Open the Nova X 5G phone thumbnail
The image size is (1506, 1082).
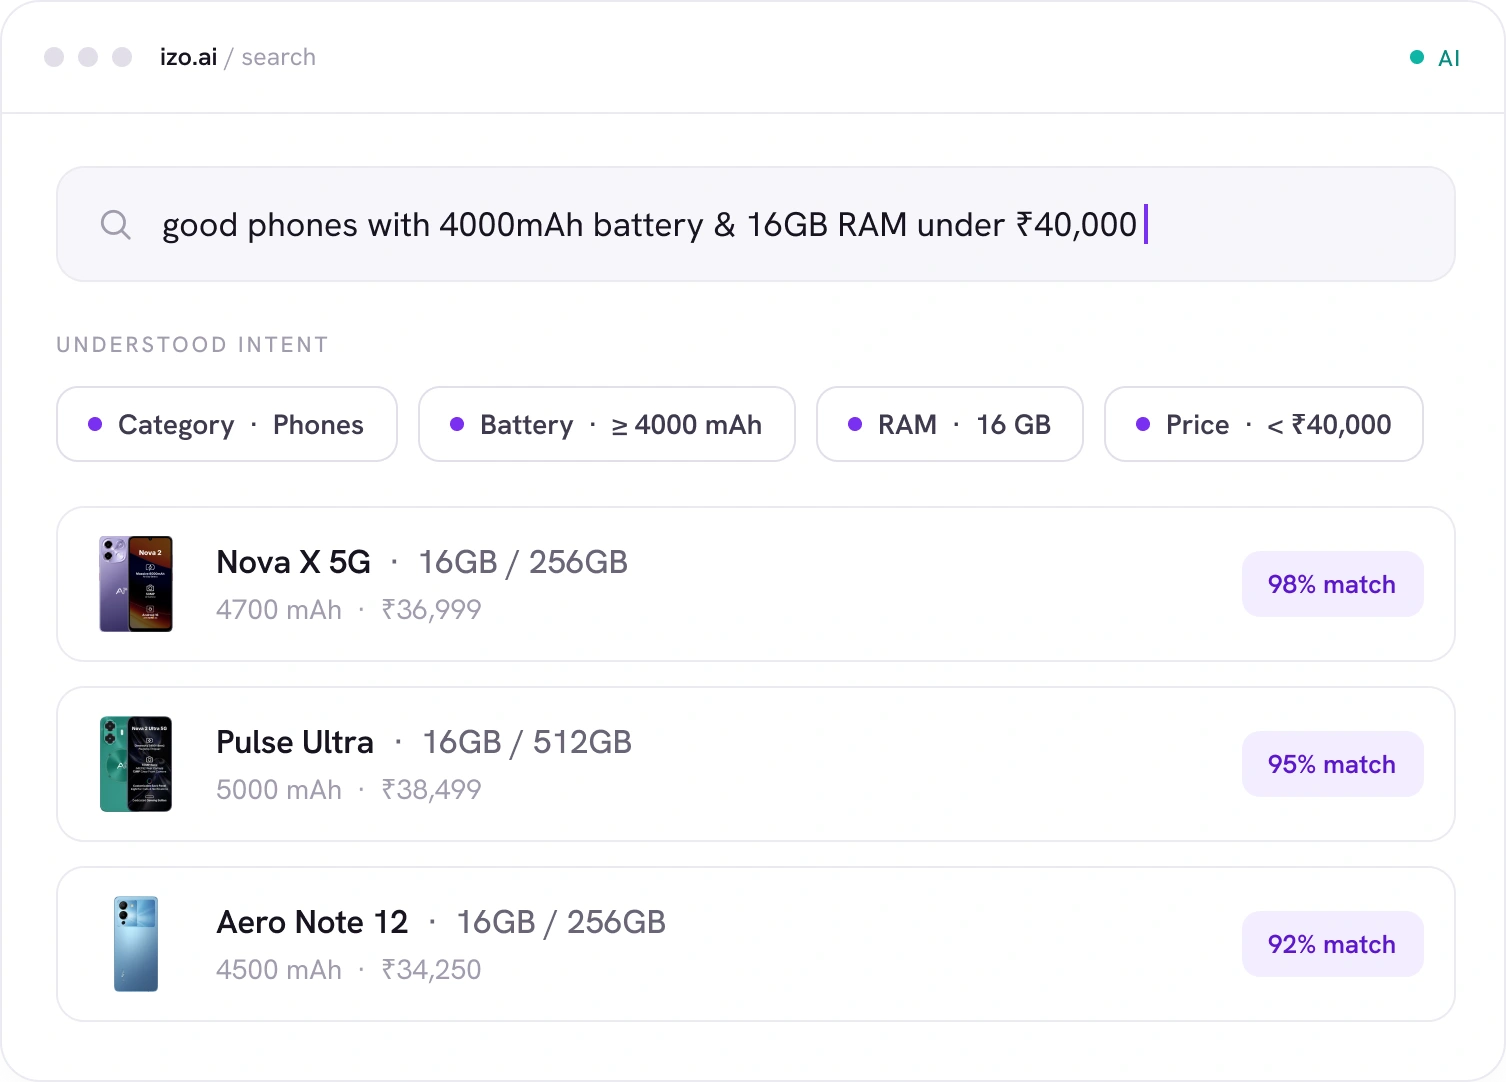pos(136,584)
